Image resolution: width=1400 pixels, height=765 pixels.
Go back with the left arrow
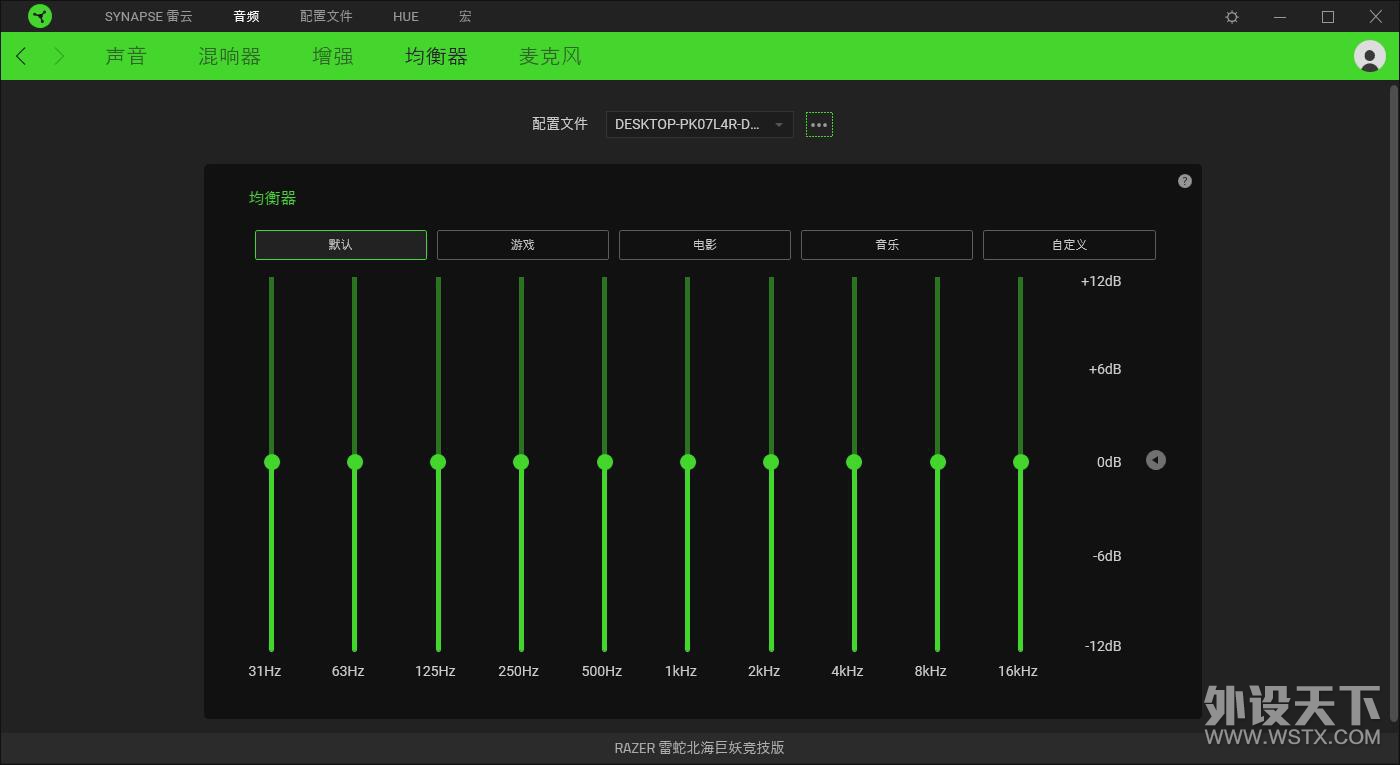[x=21, y=56]
